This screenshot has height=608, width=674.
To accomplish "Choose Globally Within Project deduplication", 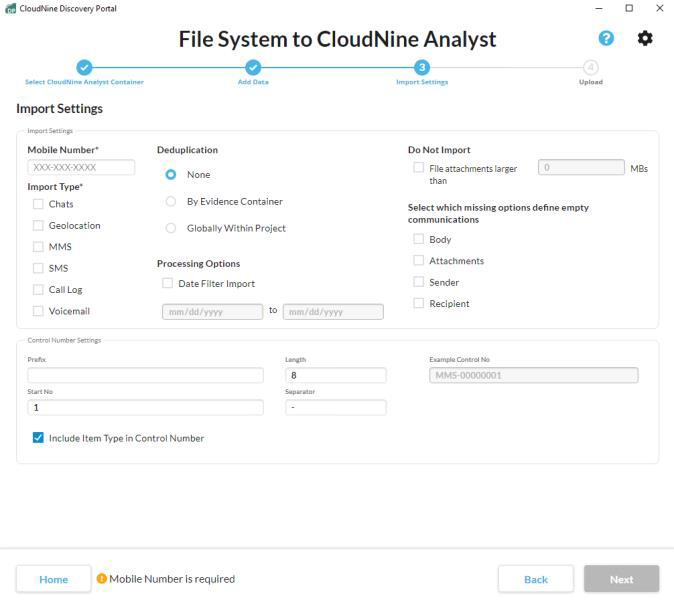I will pos(171,228).
